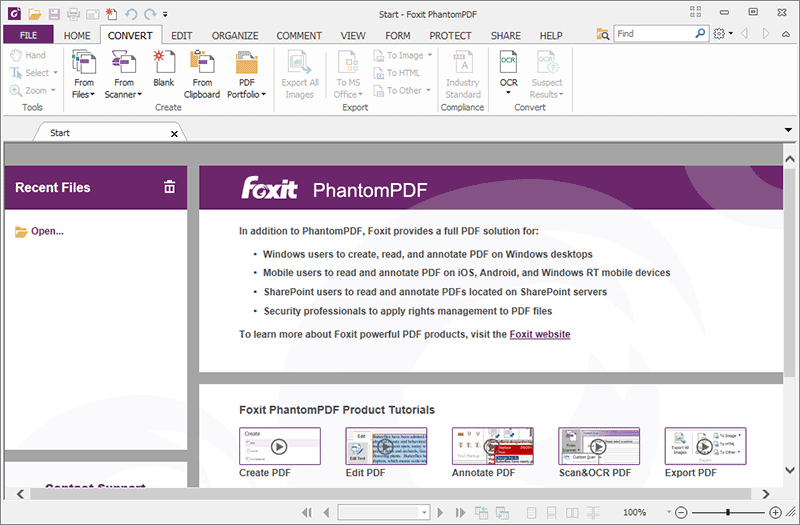This screenshot has height=525, width=800.
Task: Go to previous page arrow
Action: coord(327,512)
